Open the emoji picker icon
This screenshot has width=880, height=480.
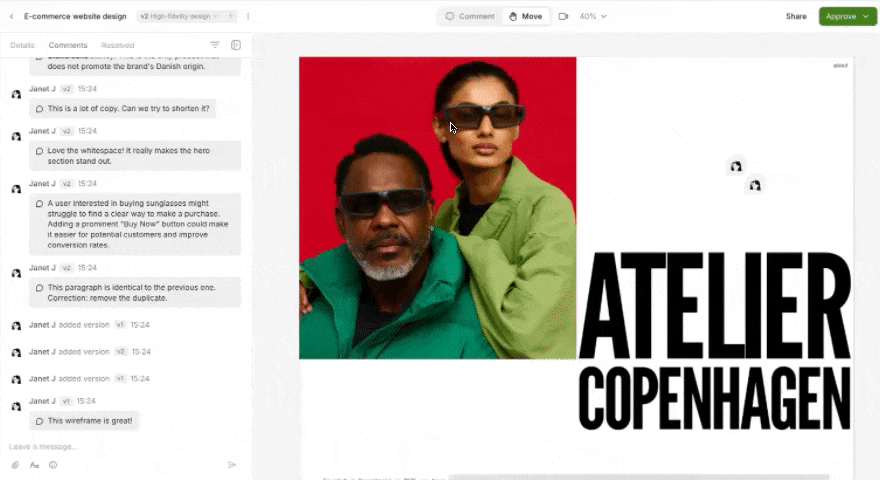(x=53, y=465)
